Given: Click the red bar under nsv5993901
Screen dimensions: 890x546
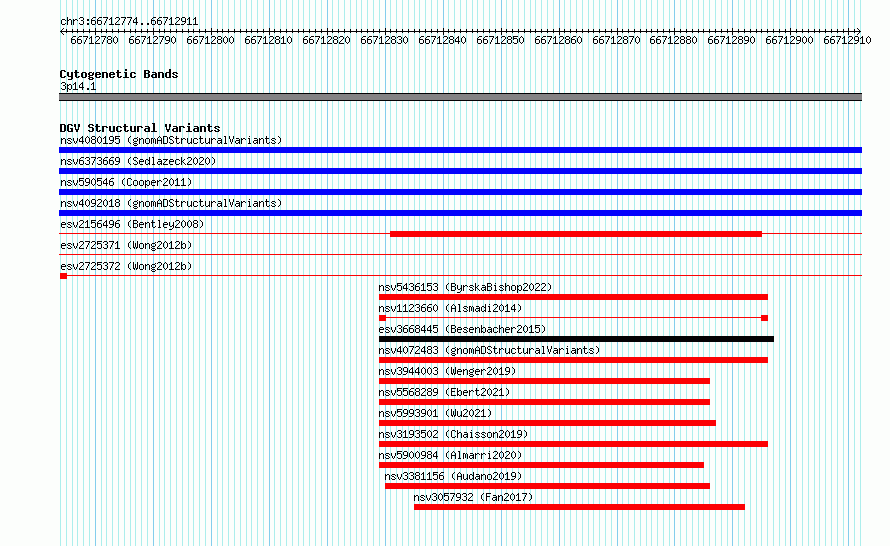Looking at the screenshot, I should pyautogui.click(x=547, y=423).
